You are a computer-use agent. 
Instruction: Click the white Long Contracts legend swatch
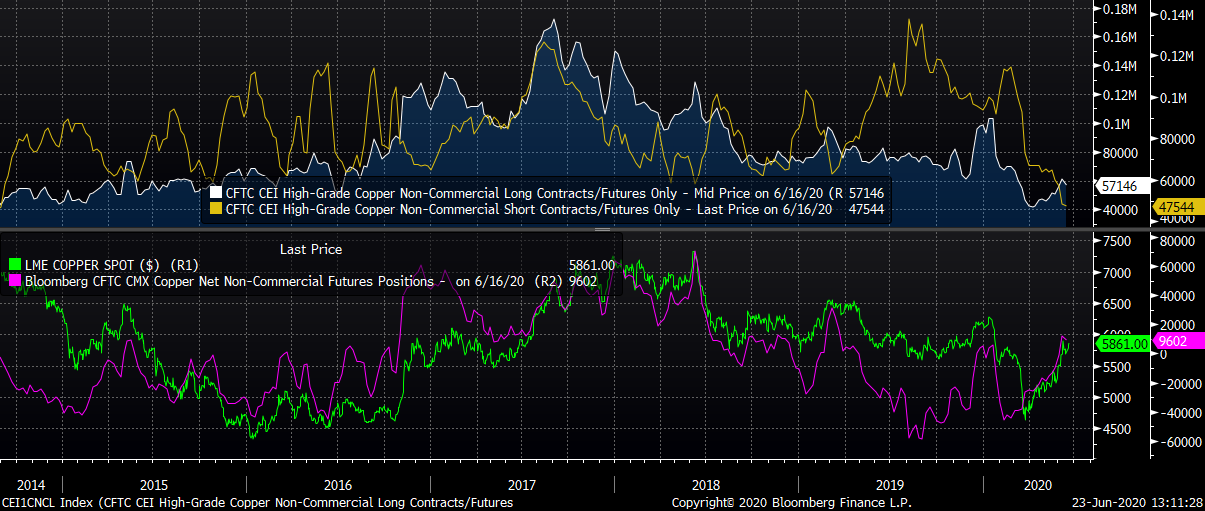coord(216,192)
